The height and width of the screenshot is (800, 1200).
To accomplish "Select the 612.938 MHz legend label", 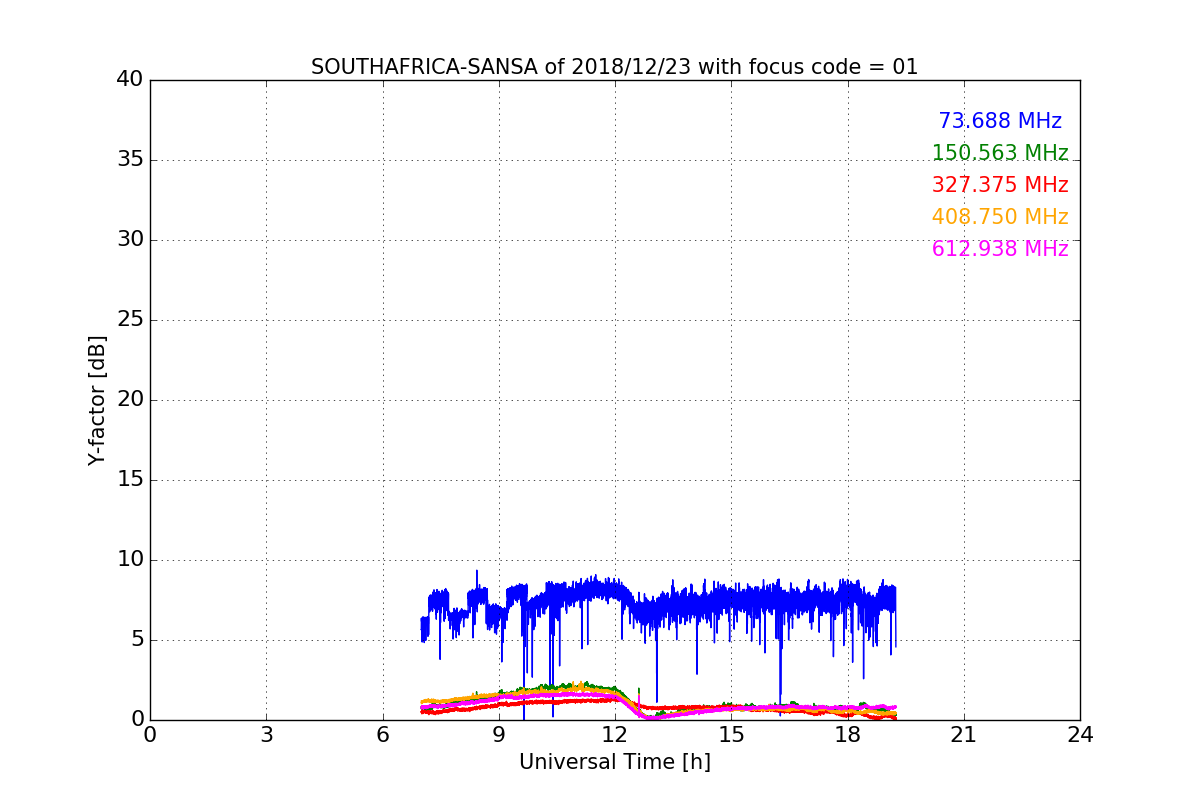I will (x=1000, y=249).
